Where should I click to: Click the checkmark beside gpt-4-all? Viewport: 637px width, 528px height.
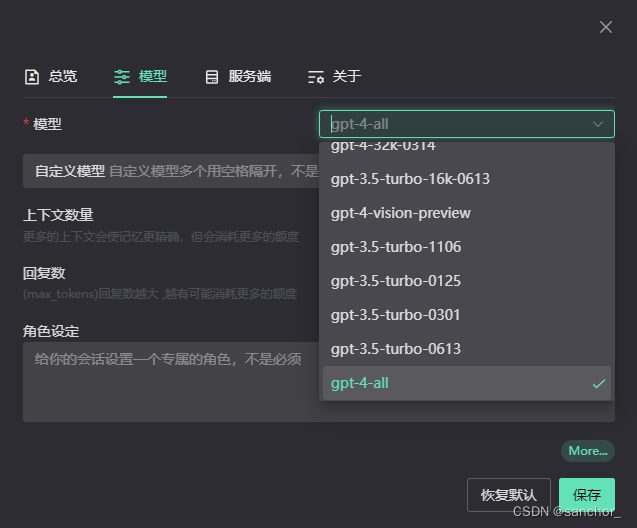pos(598,383)
